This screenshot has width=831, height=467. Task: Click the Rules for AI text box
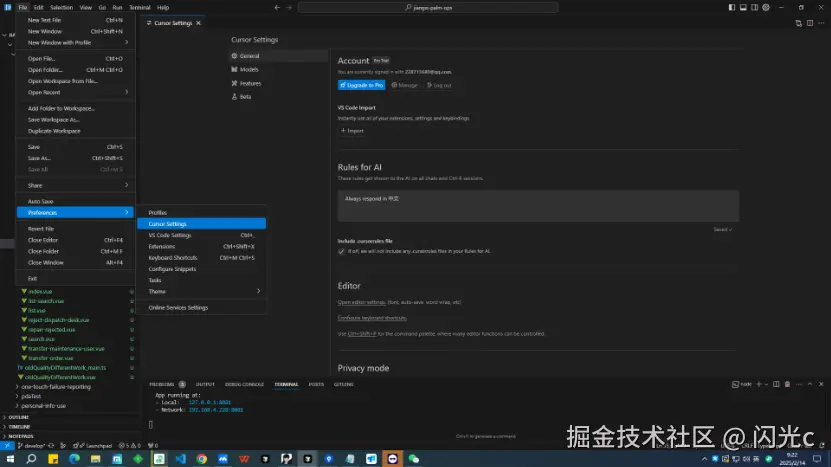tap(538, 206)
